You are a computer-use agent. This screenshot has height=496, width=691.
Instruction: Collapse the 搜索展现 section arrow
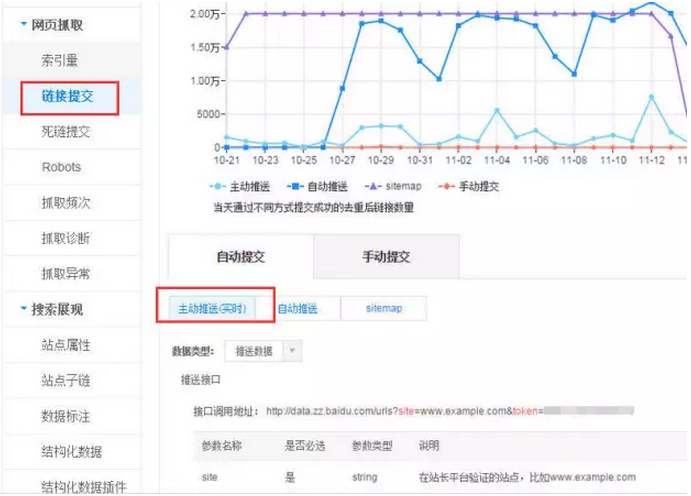coord(24,308)
